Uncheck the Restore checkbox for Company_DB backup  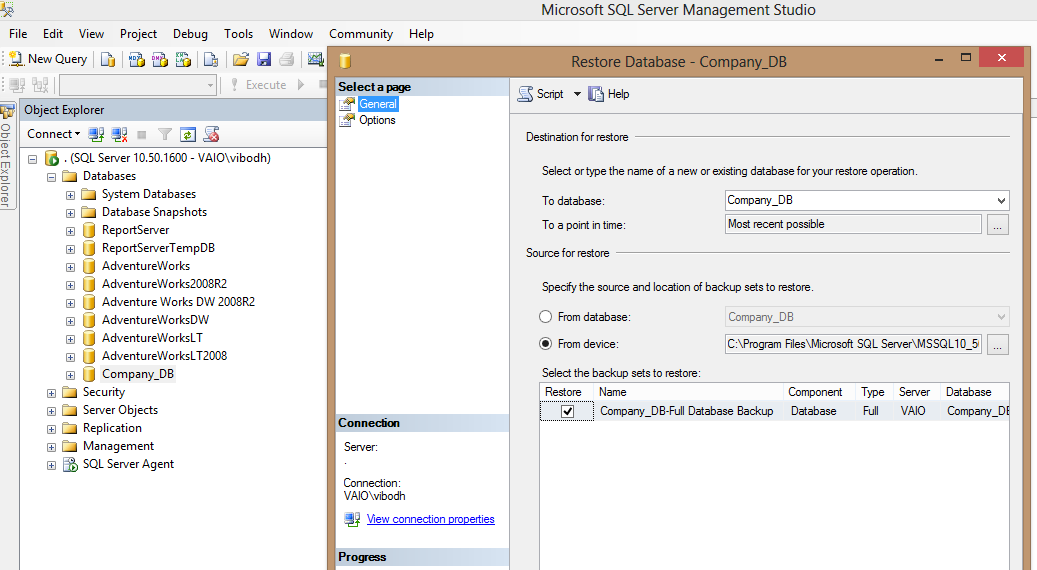click(567, 411)
